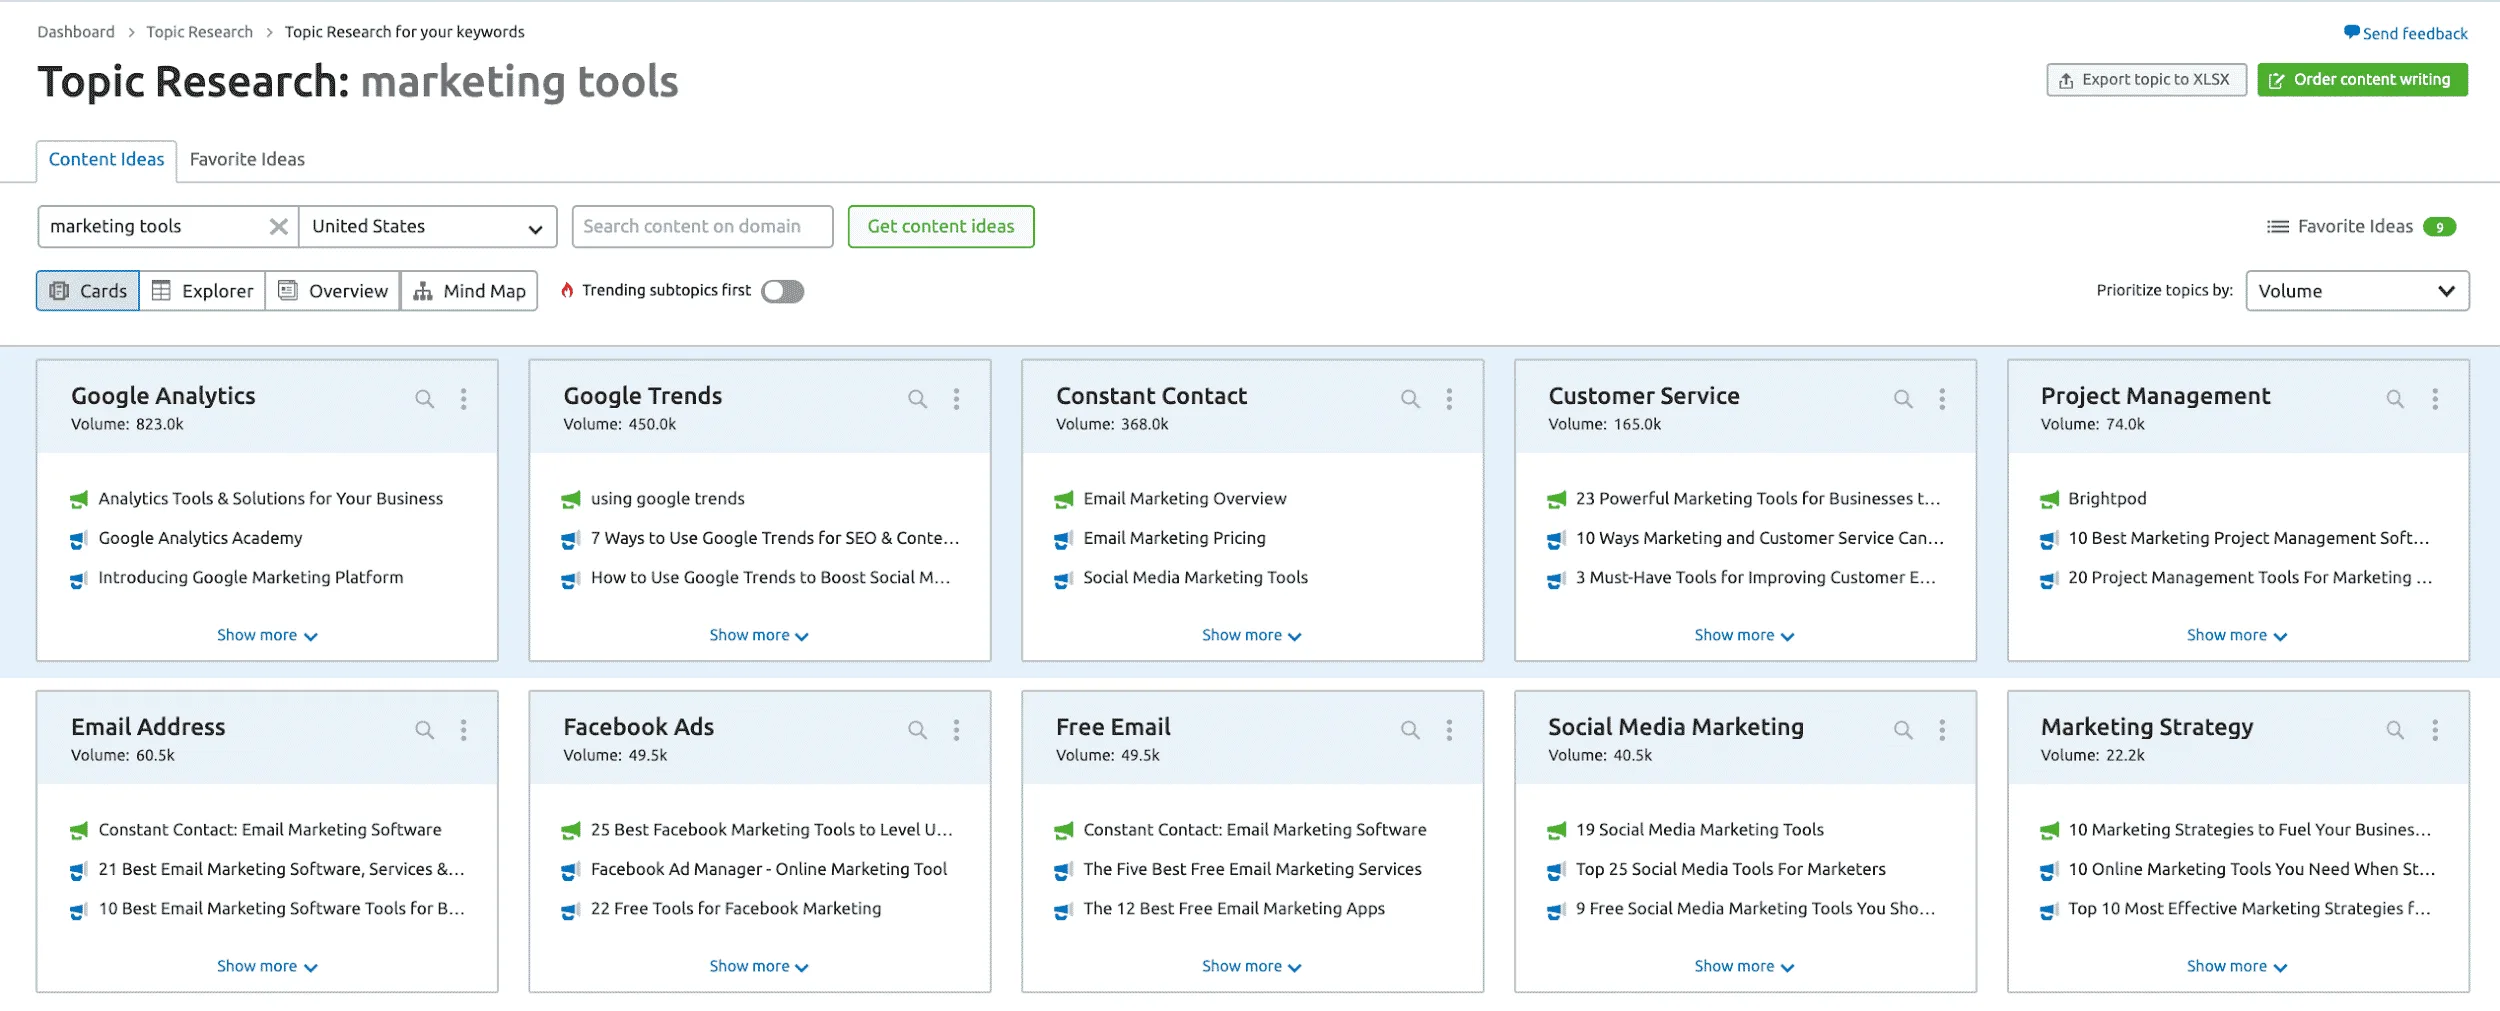Expand Show more on Free Email card

pyautogui.click(x=1252, y=966)
